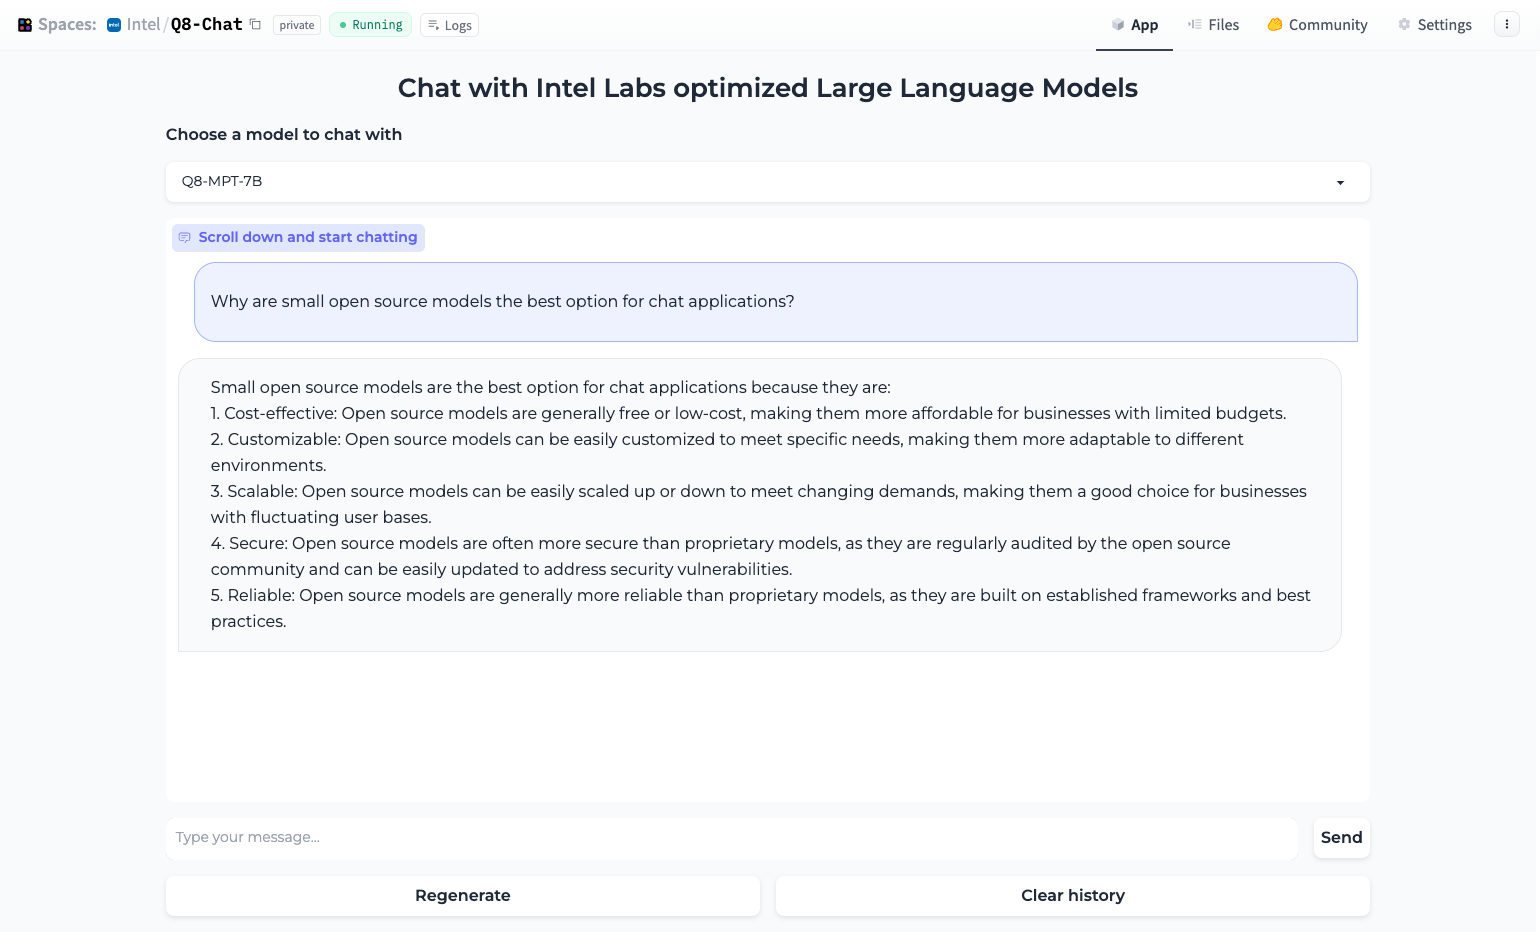Screen dimensions: 1540x932
Task: Open the Settings tab
Action: click(1434, 25)
